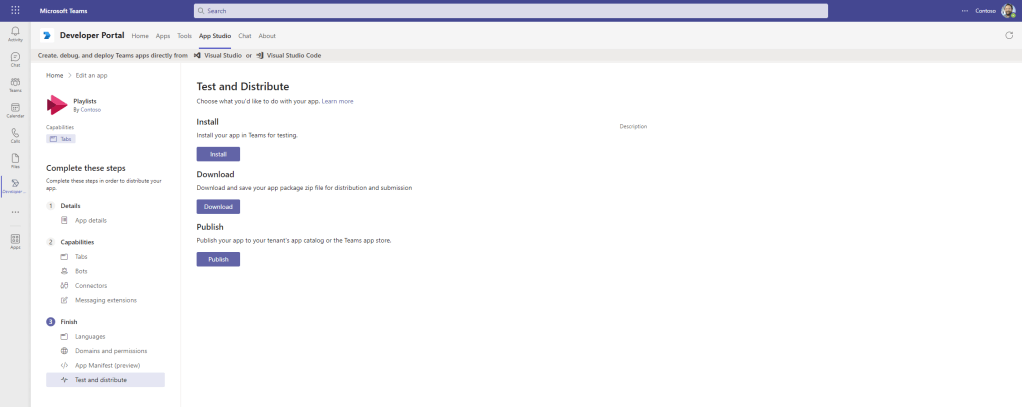Open Calls from the left rail
1022x407 pixels.
click(x=15, y=134)
